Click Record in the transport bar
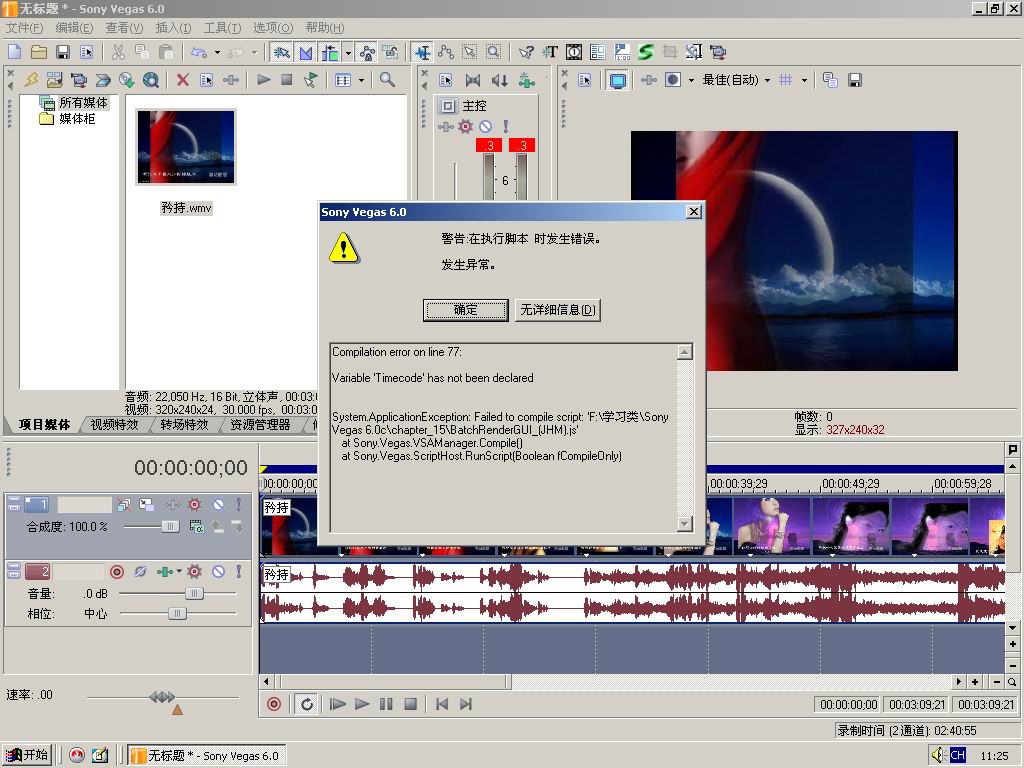1024x768 pixels. click(274, 704)
